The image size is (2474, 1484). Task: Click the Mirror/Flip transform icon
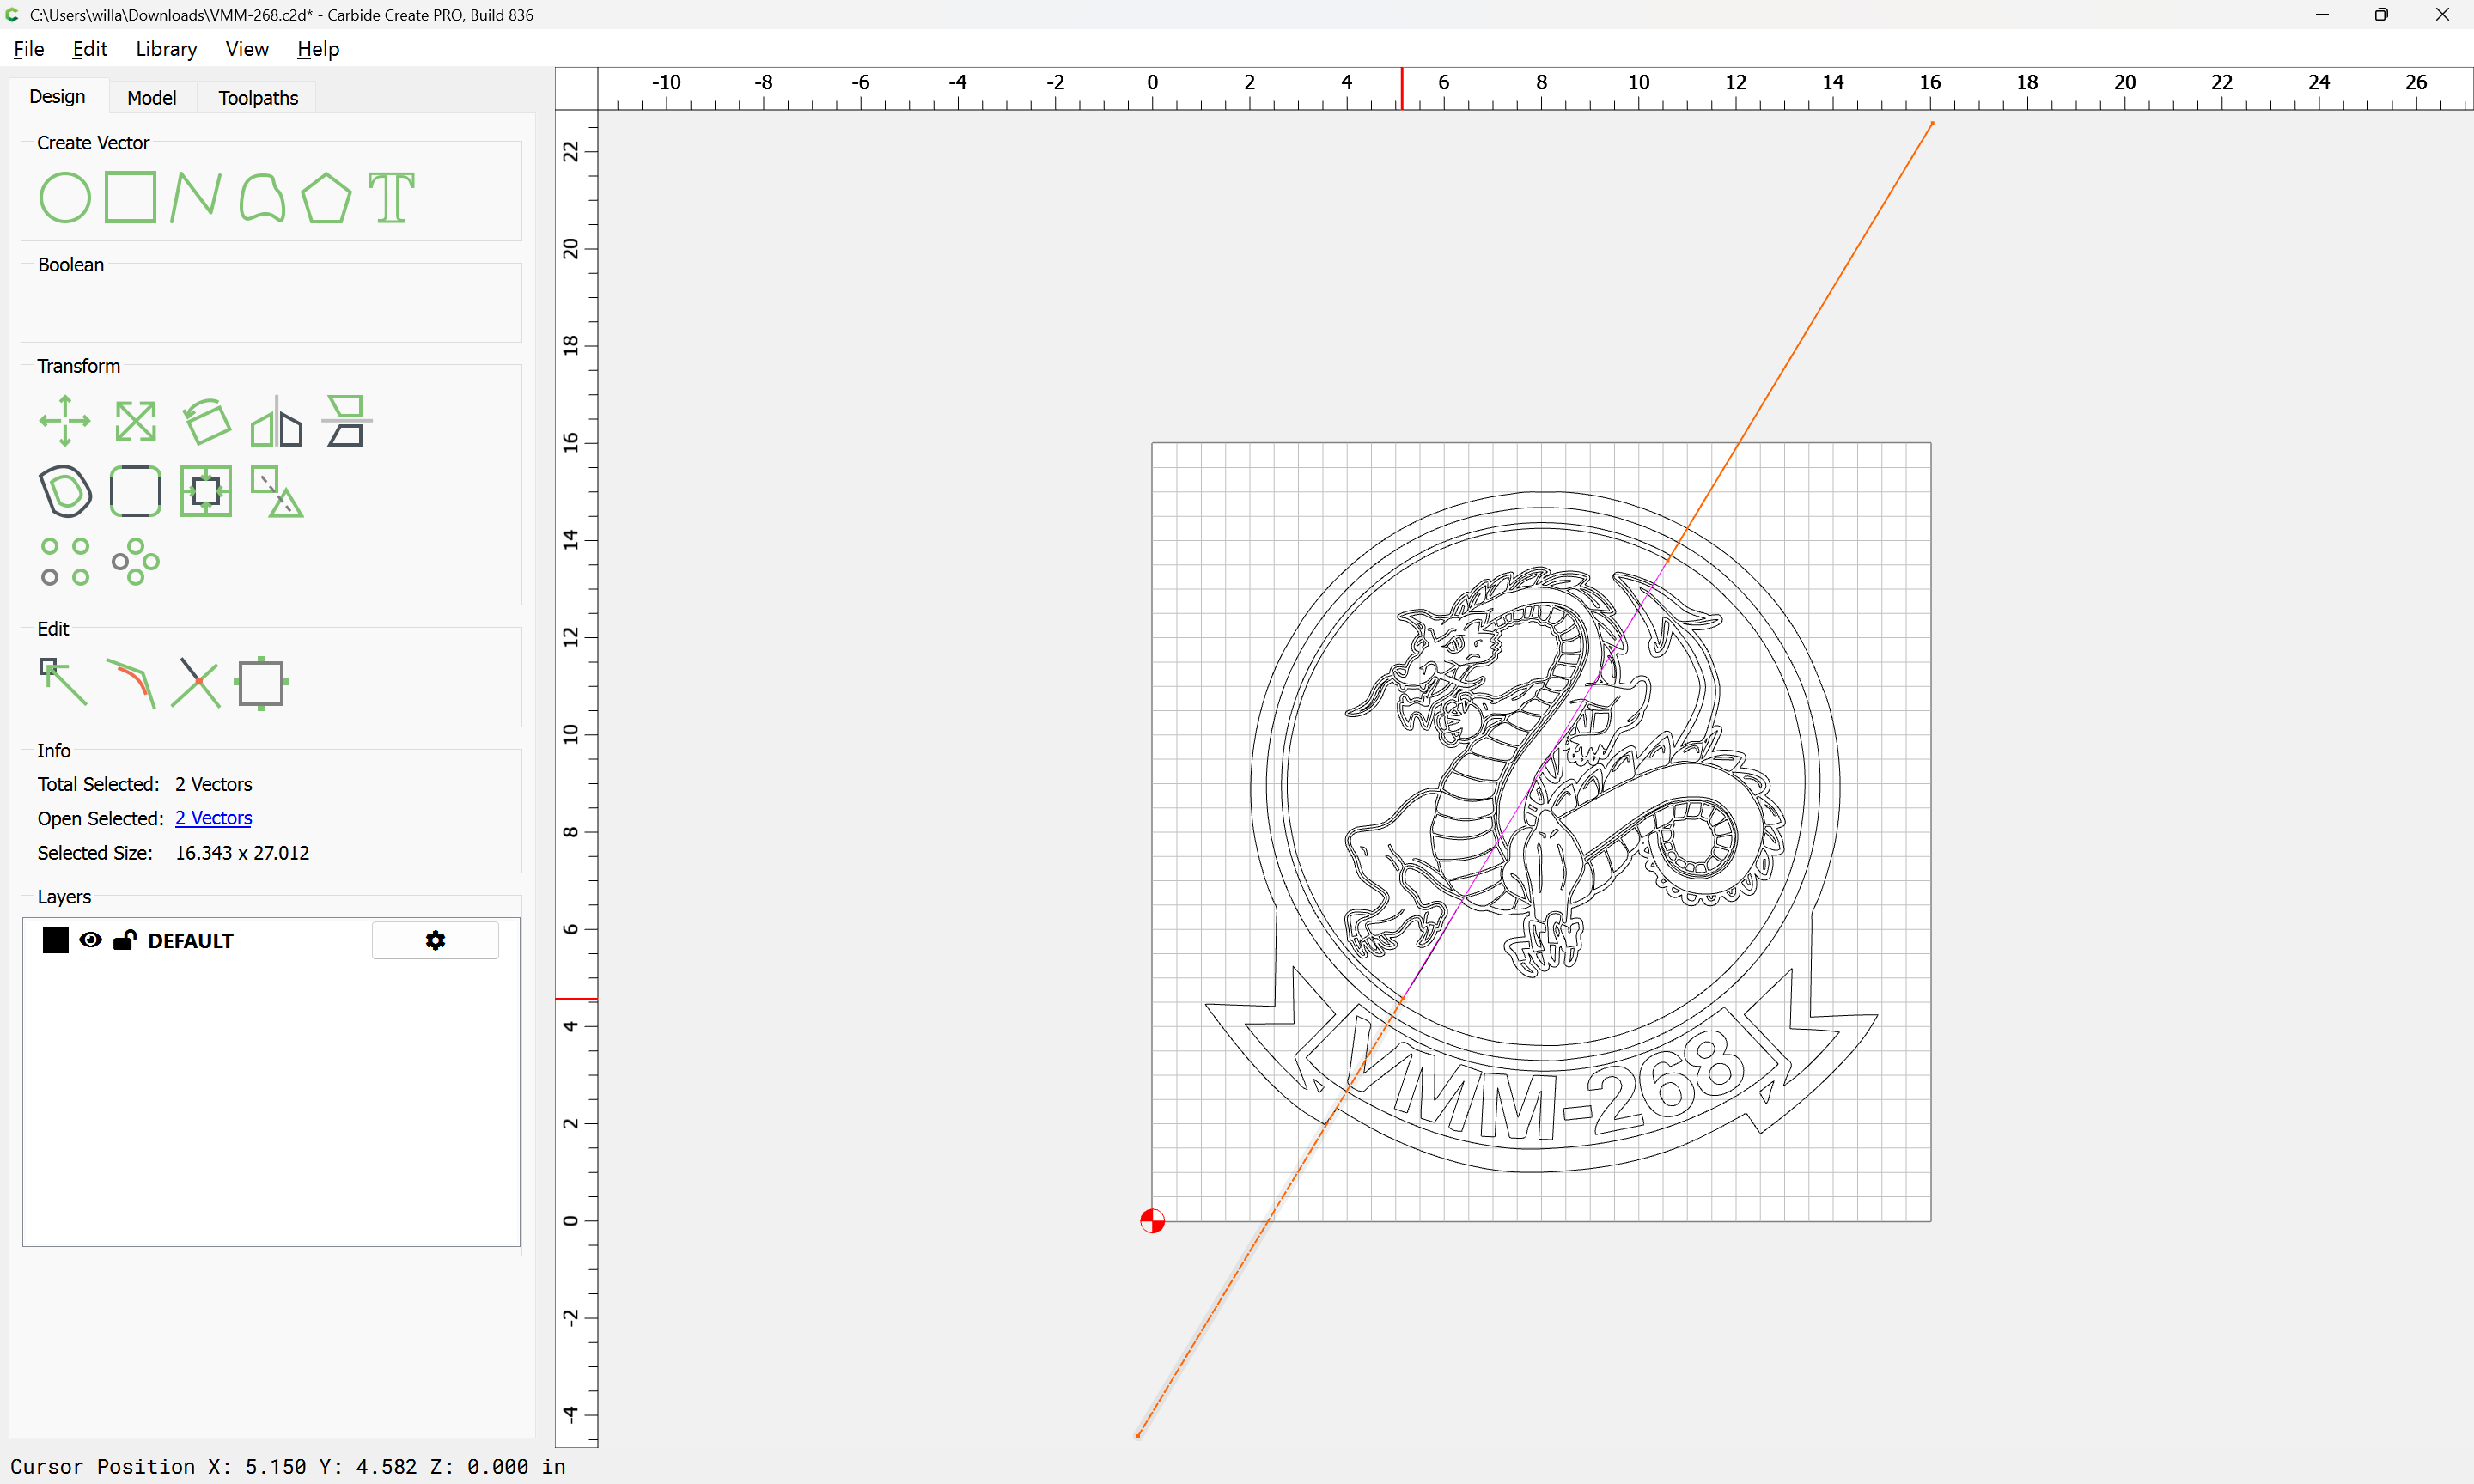276,421
